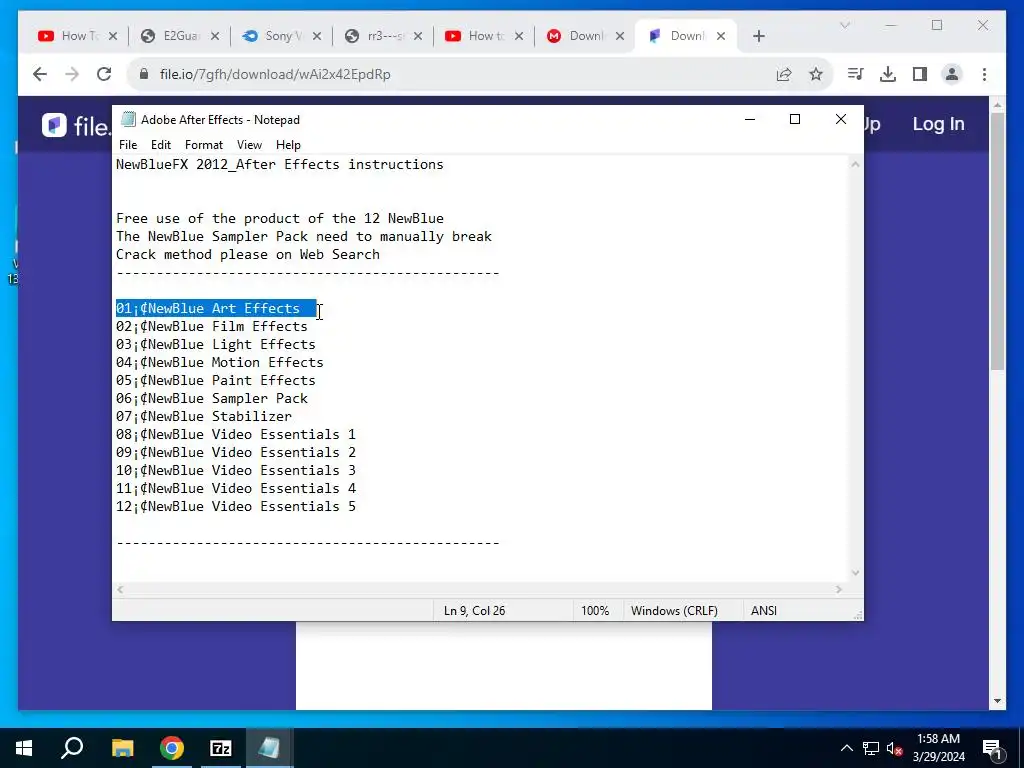Open the notification center icon
This screenshot has width=1024, height=768.
click(992, 748)
